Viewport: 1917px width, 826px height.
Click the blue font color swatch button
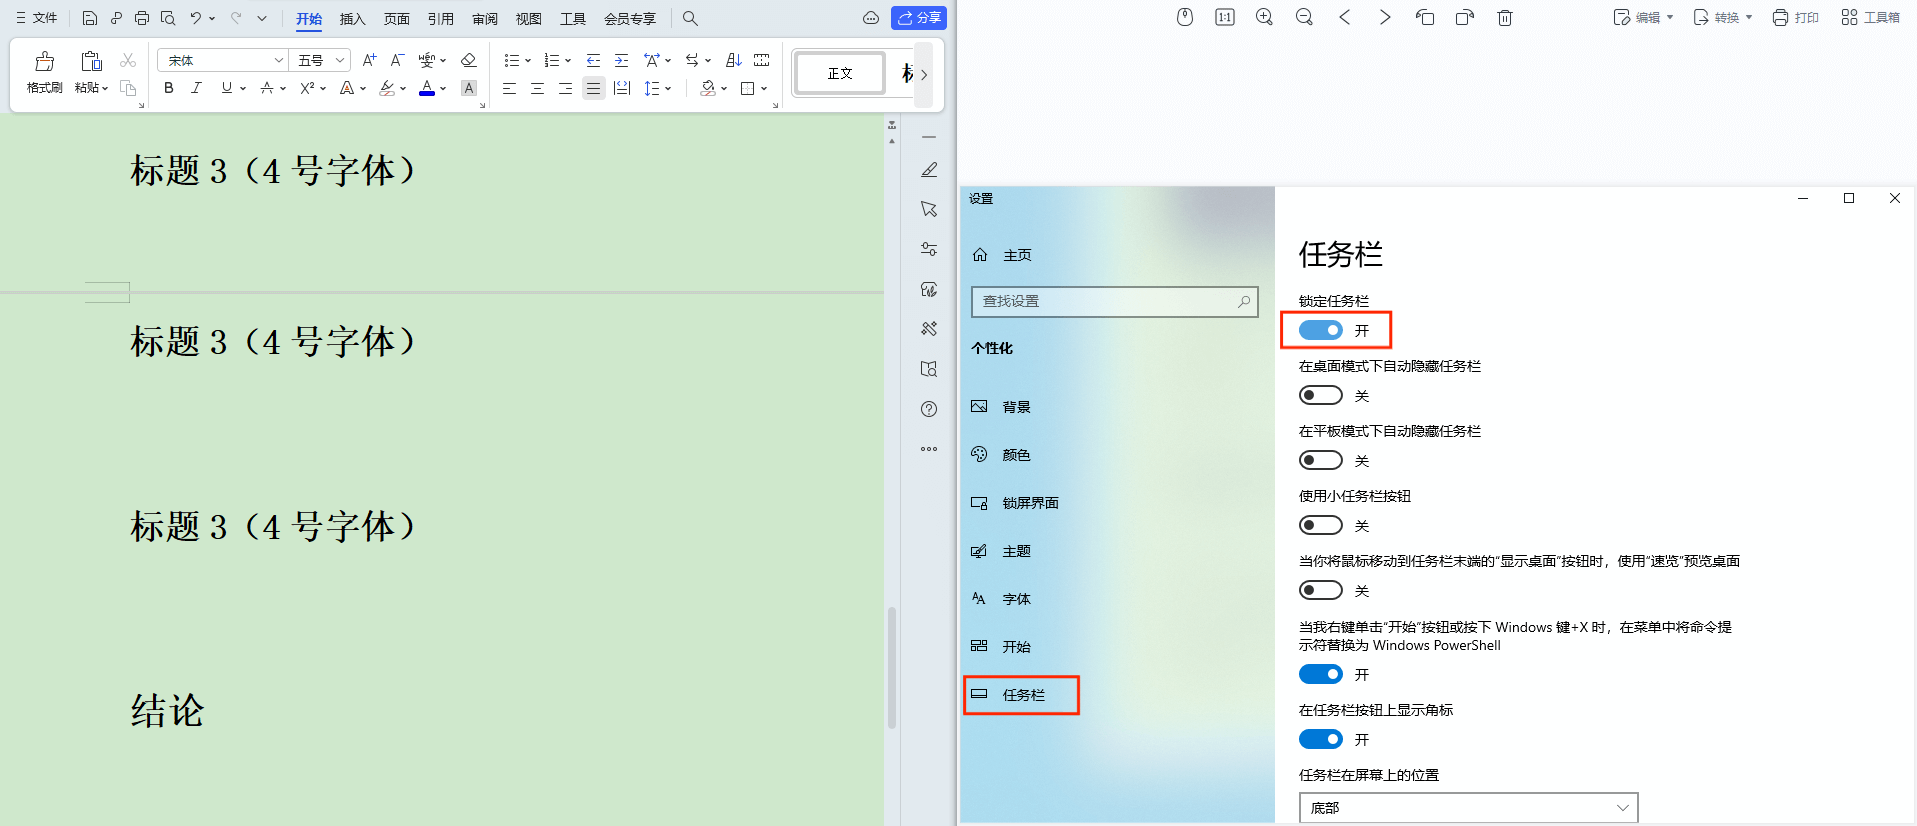(x=427, y=88)
